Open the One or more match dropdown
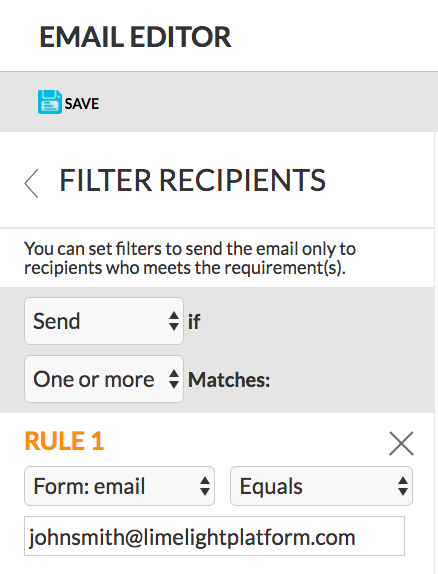 point(104,379)
